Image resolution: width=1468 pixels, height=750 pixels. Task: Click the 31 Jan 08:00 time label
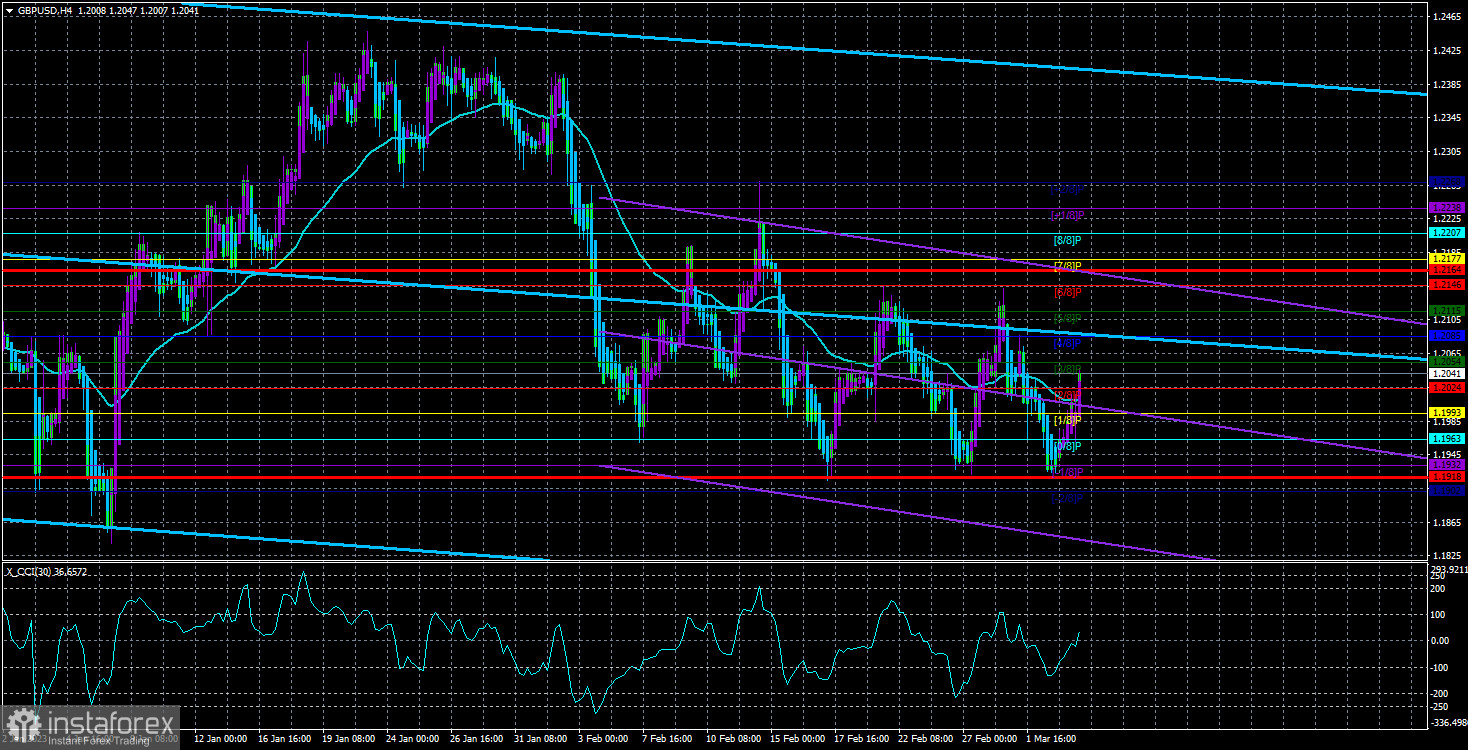tap(543, 739)
